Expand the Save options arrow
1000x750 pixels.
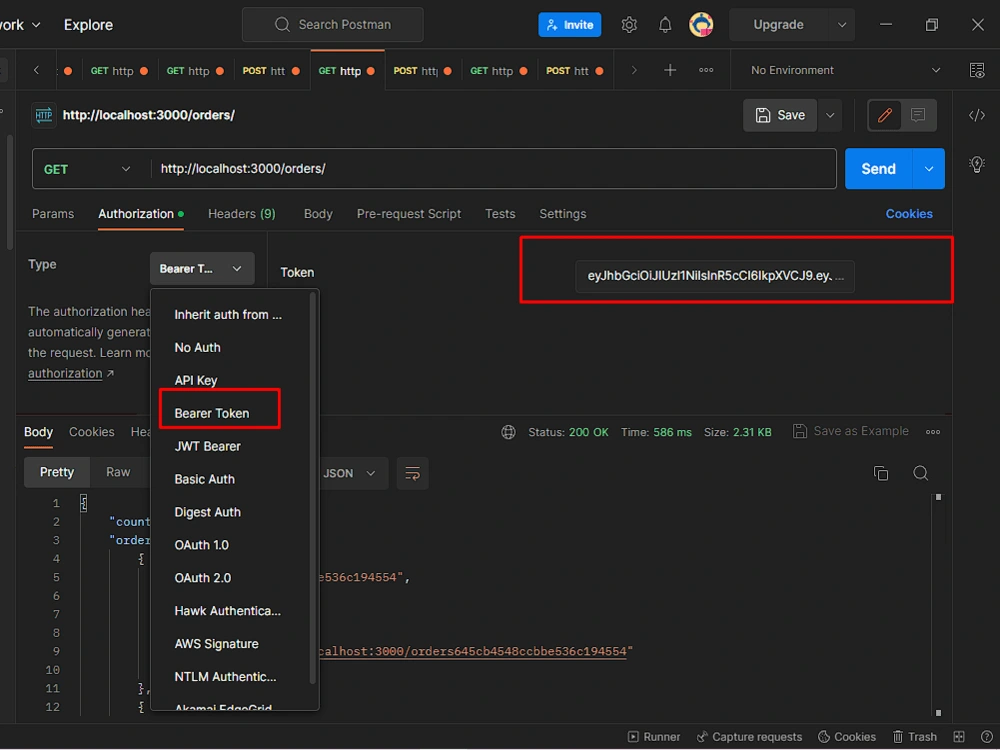click(830, 115)
